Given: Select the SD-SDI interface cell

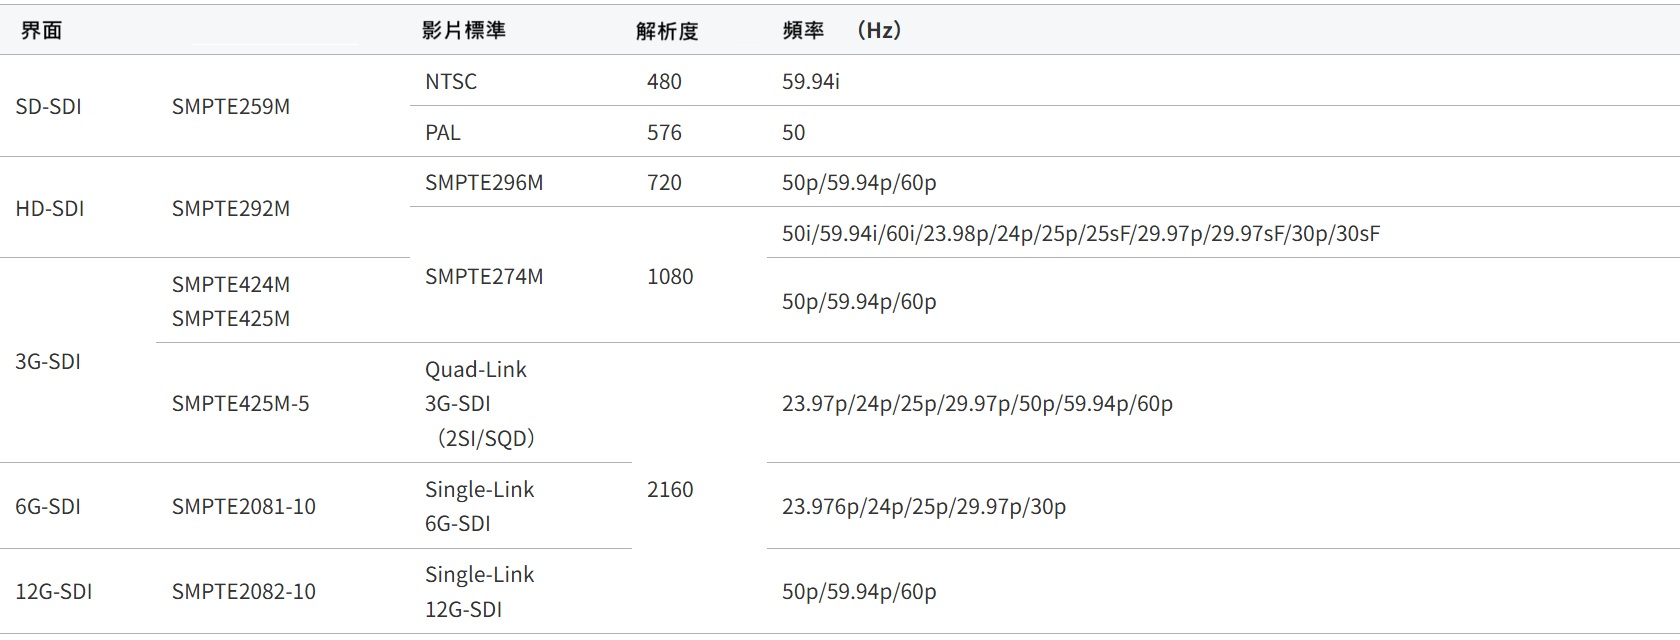Looking at the screenshot, I should click(x=48, y=107).
